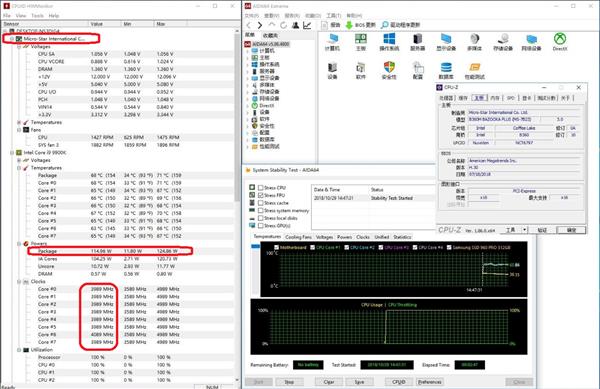The height and width of the screenshot is (389, 600).
Task: Click the driver update magnifier icon
Action: (385, 25)
